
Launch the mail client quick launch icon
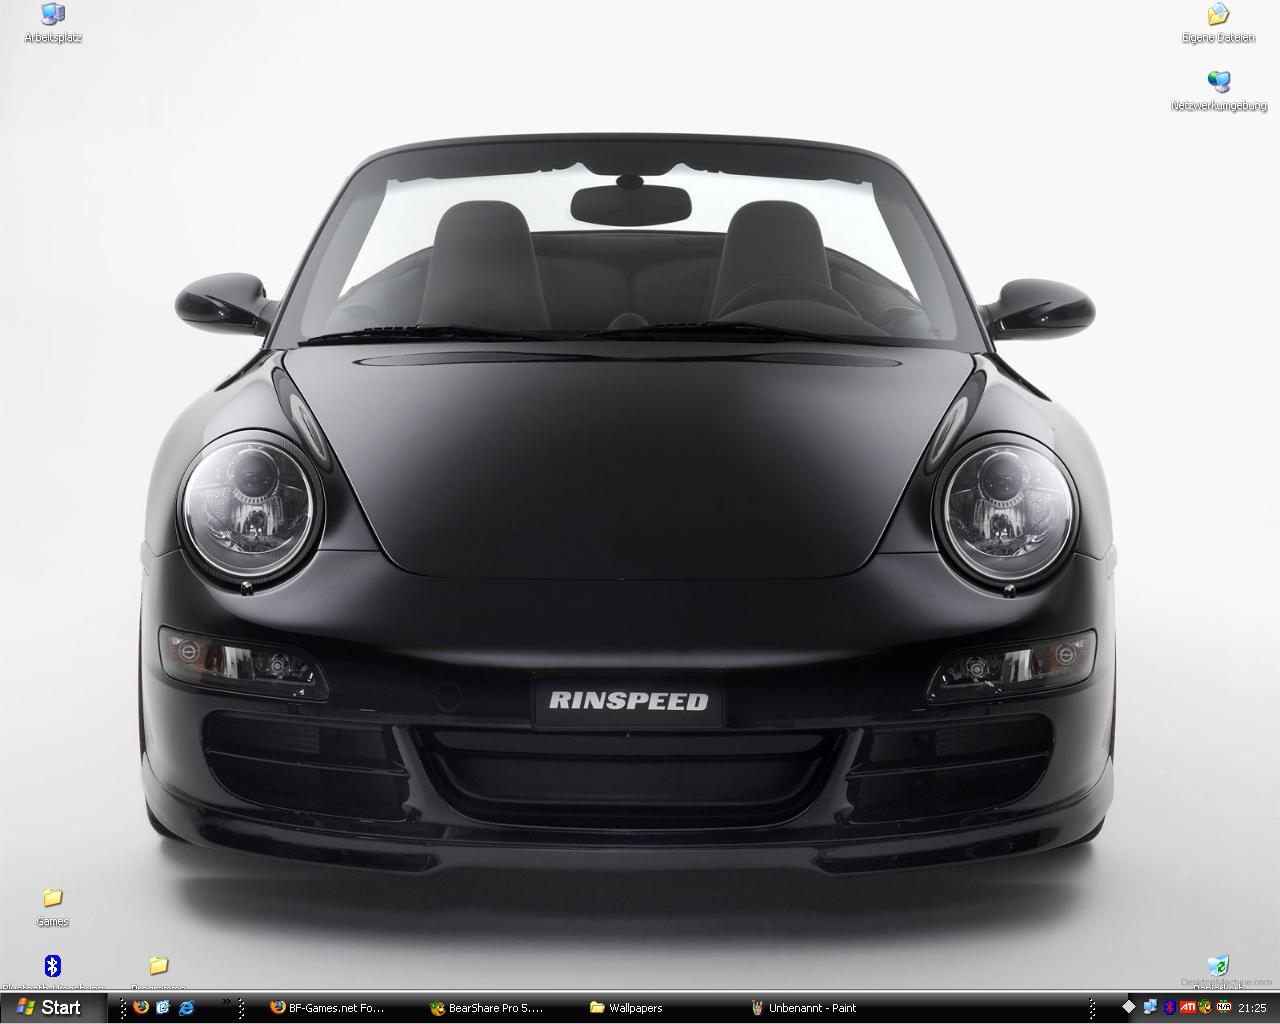163,1007
